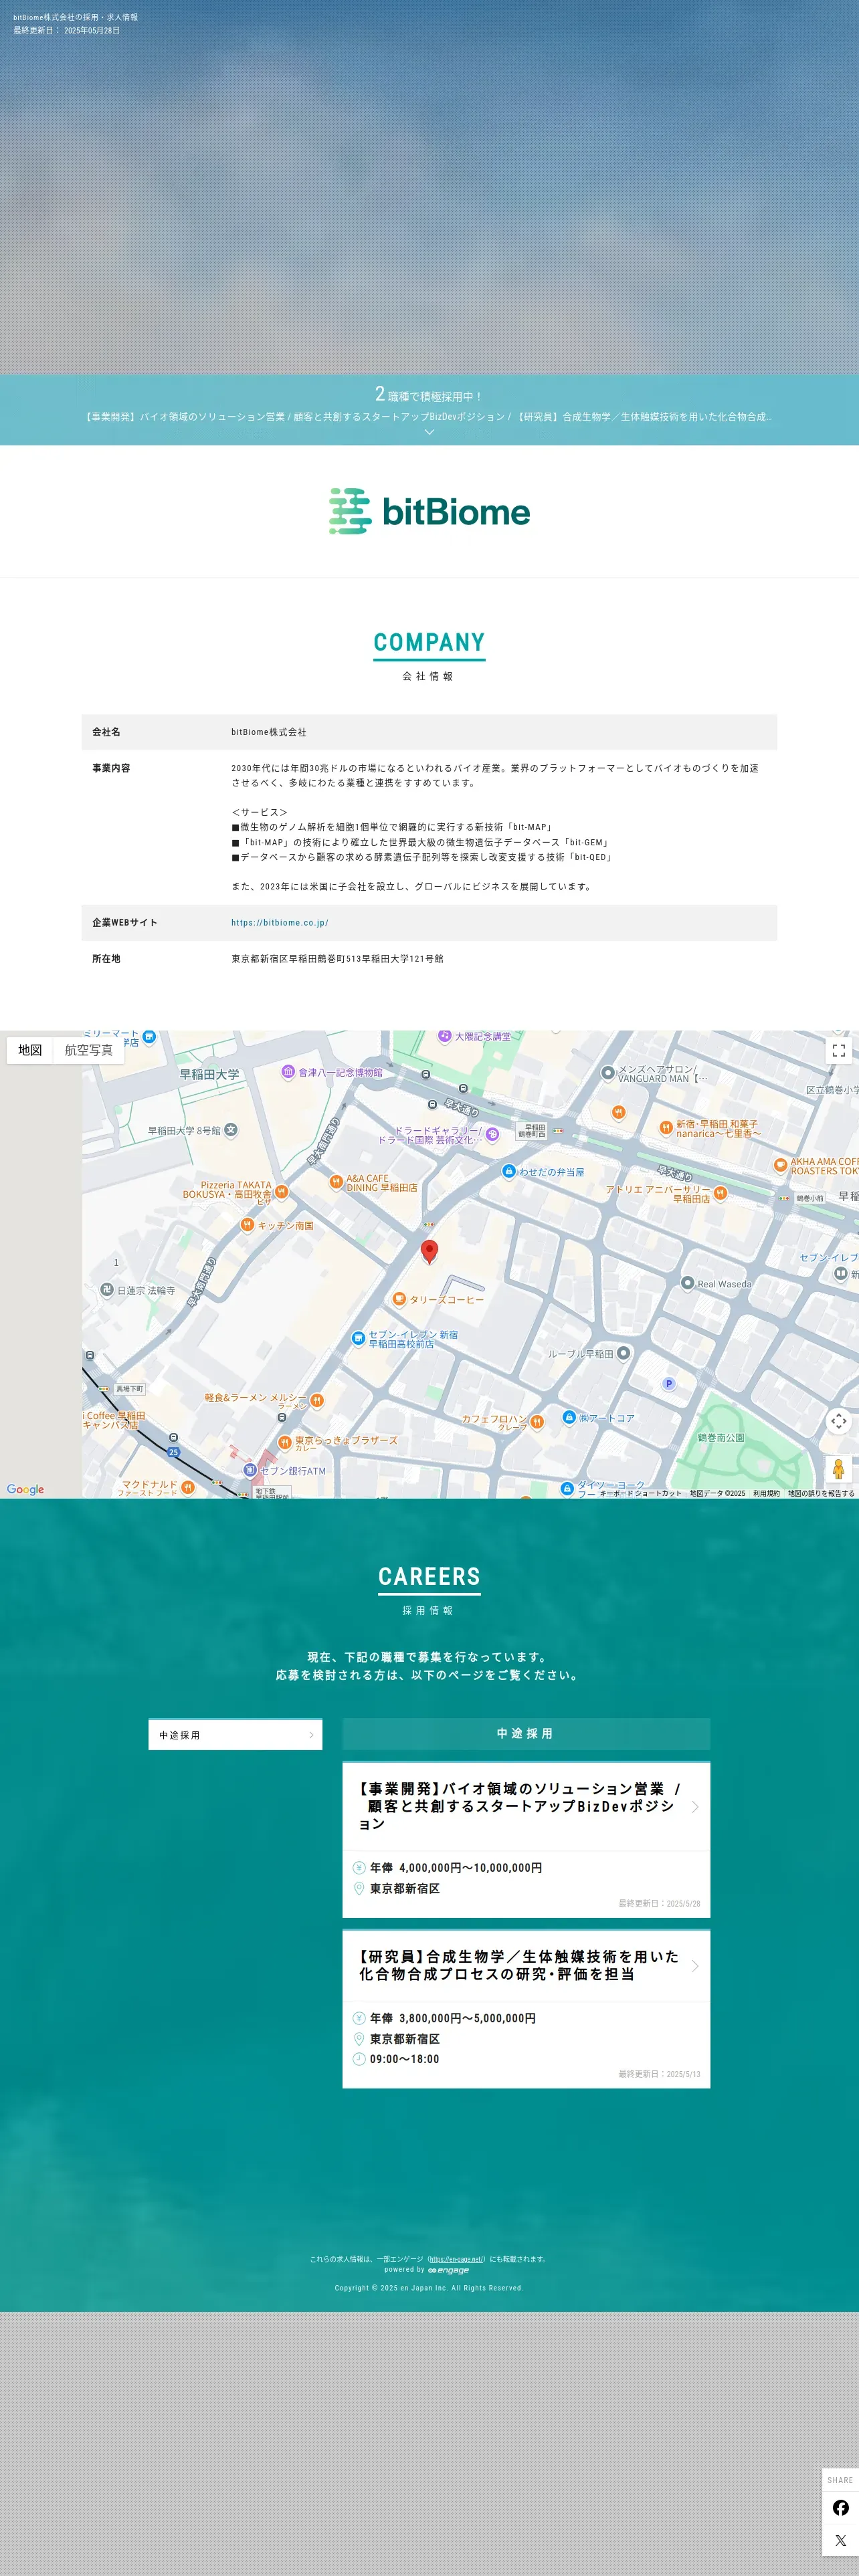Click 地図の誤りを報告する link

coord(821,1493)
